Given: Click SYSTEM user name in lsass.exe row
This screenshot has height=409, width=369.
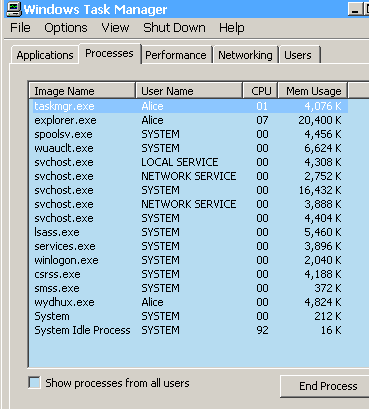Looking at the screenshot, I should pyautogui.click(x=160, y=232).
